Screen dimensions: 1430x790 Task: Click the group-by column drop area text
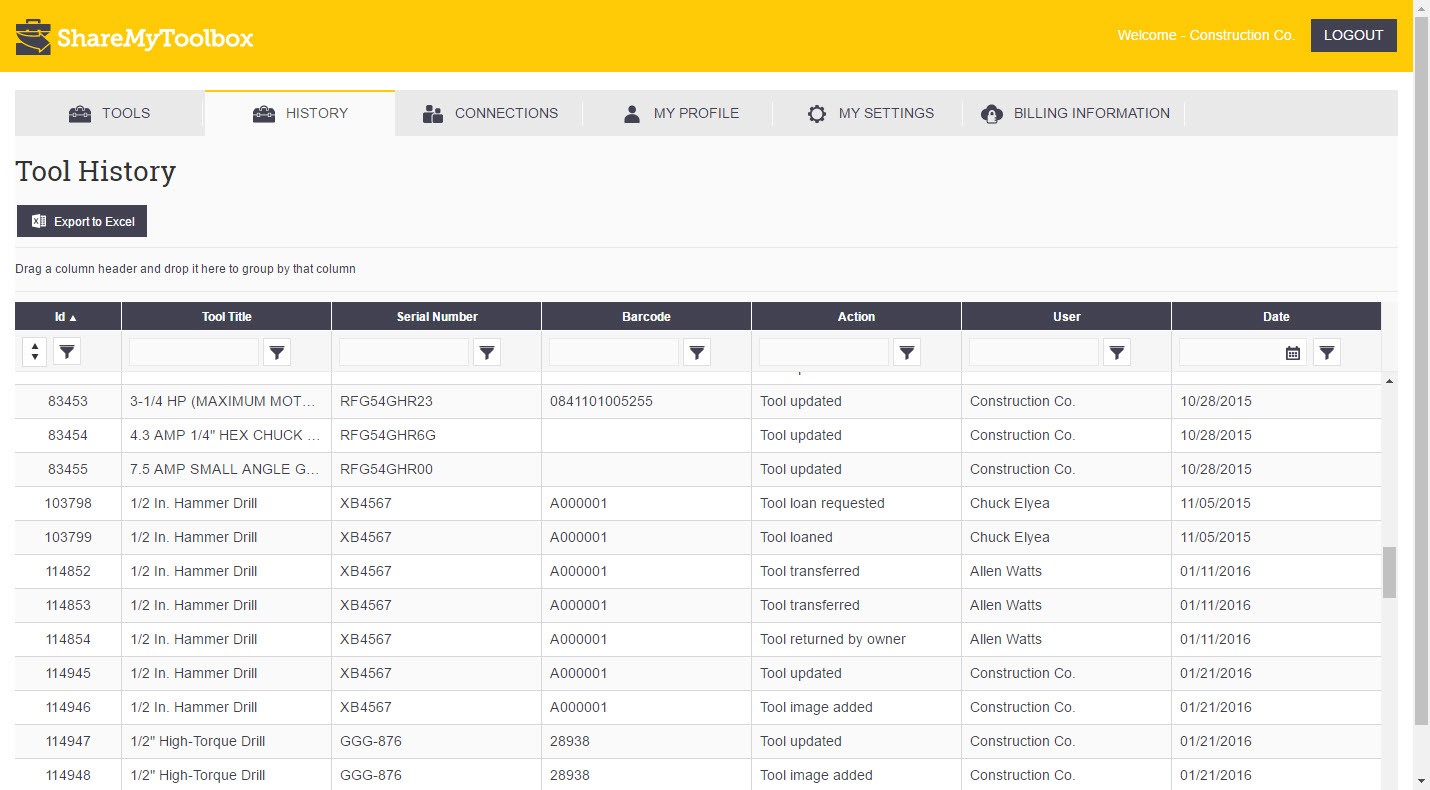point(185,269)
